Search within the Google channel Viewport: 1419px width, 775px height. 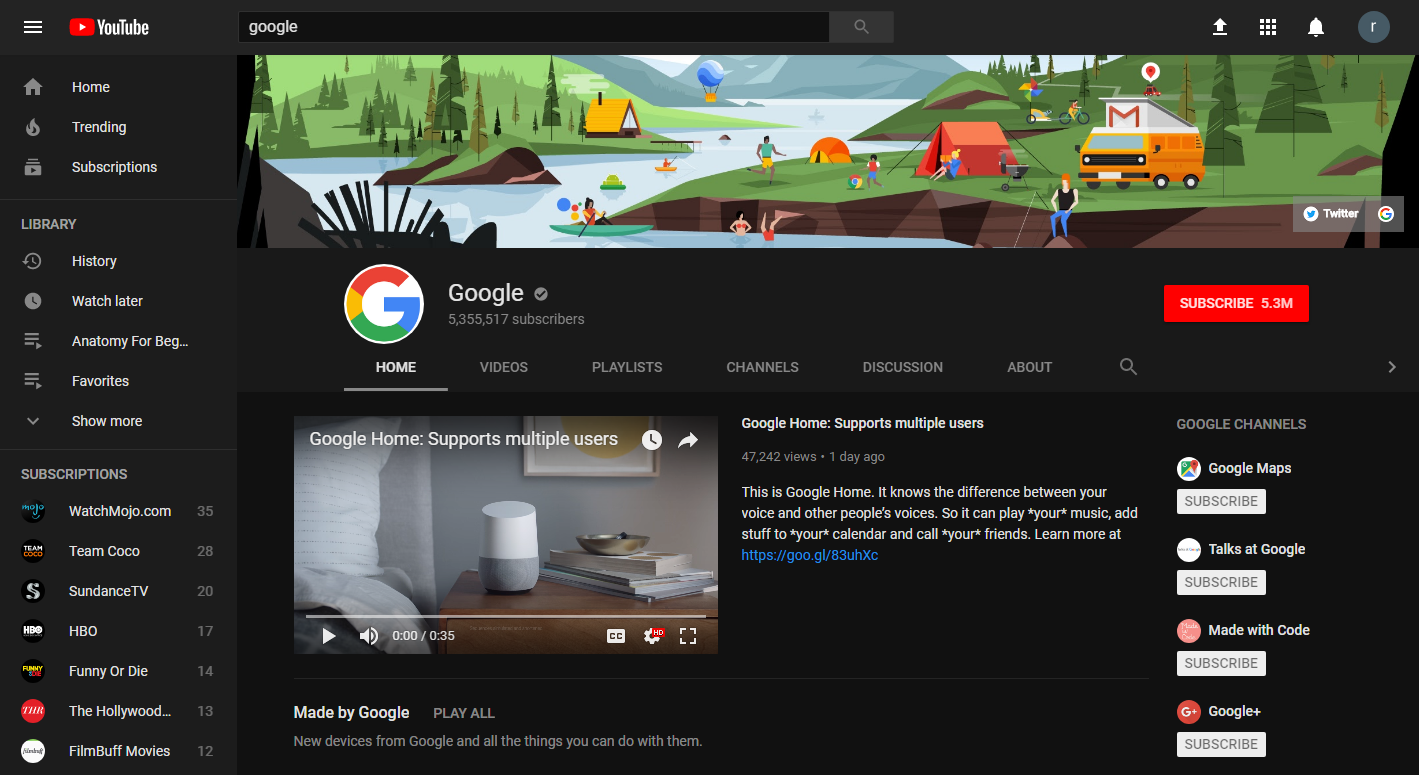1128,367
